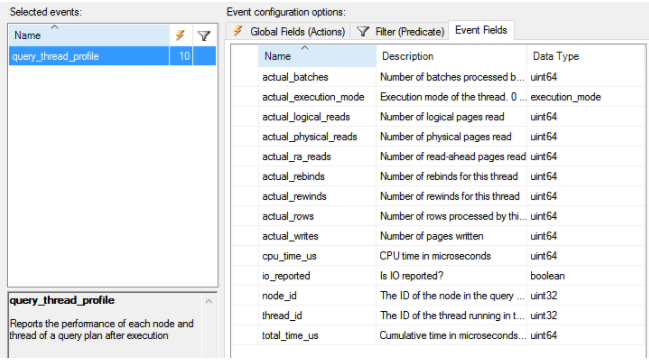Sort event fields by Data Type header
This screenshot has width=649, height=361.
586,56
